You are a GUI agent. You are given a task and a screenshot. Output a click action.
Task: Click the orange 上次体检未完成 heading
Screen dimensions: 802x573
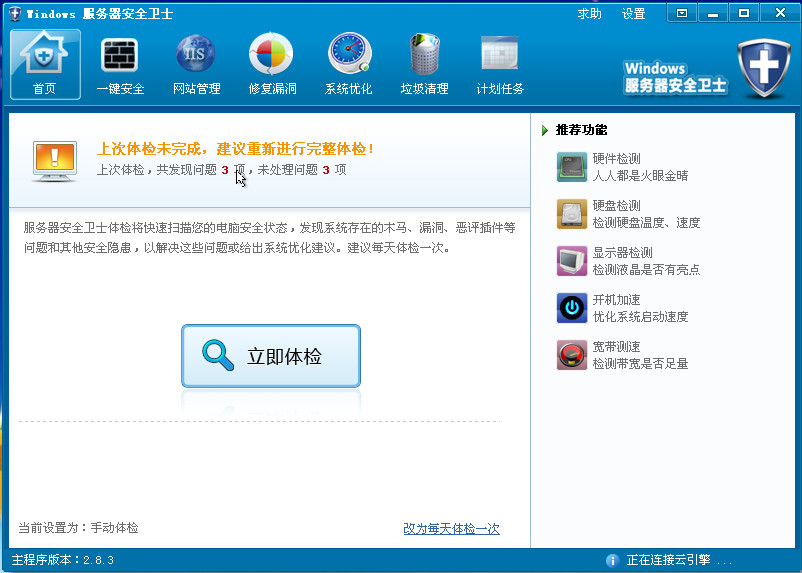236,149
